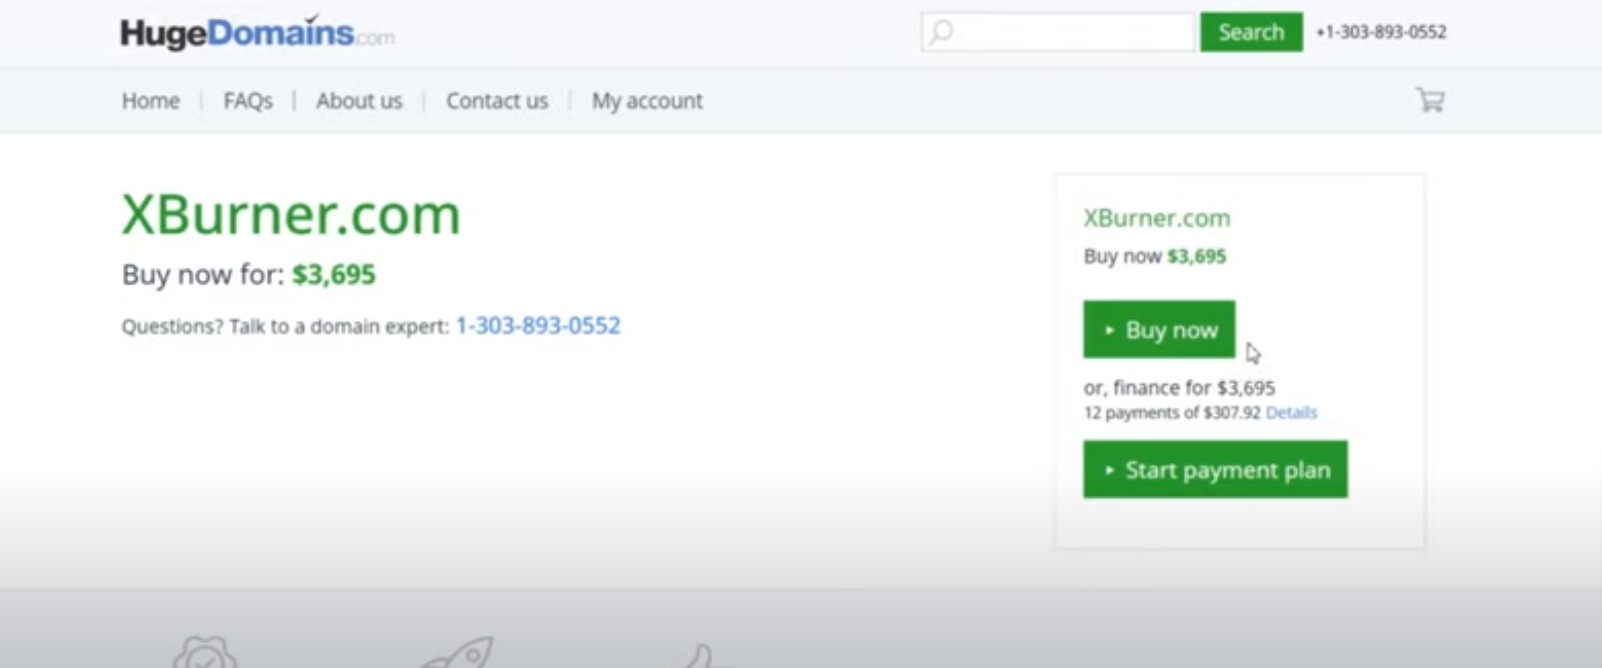The image size is (1602, 668).
Task: Open the financing Details link
Action: pyautogui.click(x=1291, y=413)
